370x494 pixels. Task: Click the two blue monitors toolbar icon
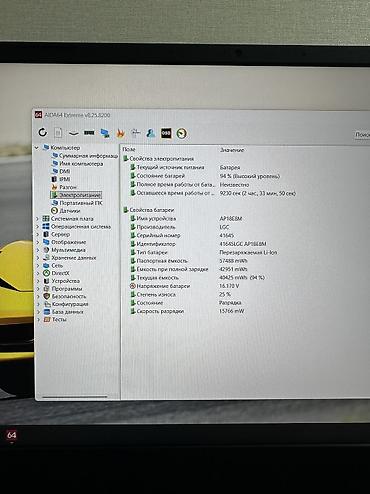(x=105, y=133)
